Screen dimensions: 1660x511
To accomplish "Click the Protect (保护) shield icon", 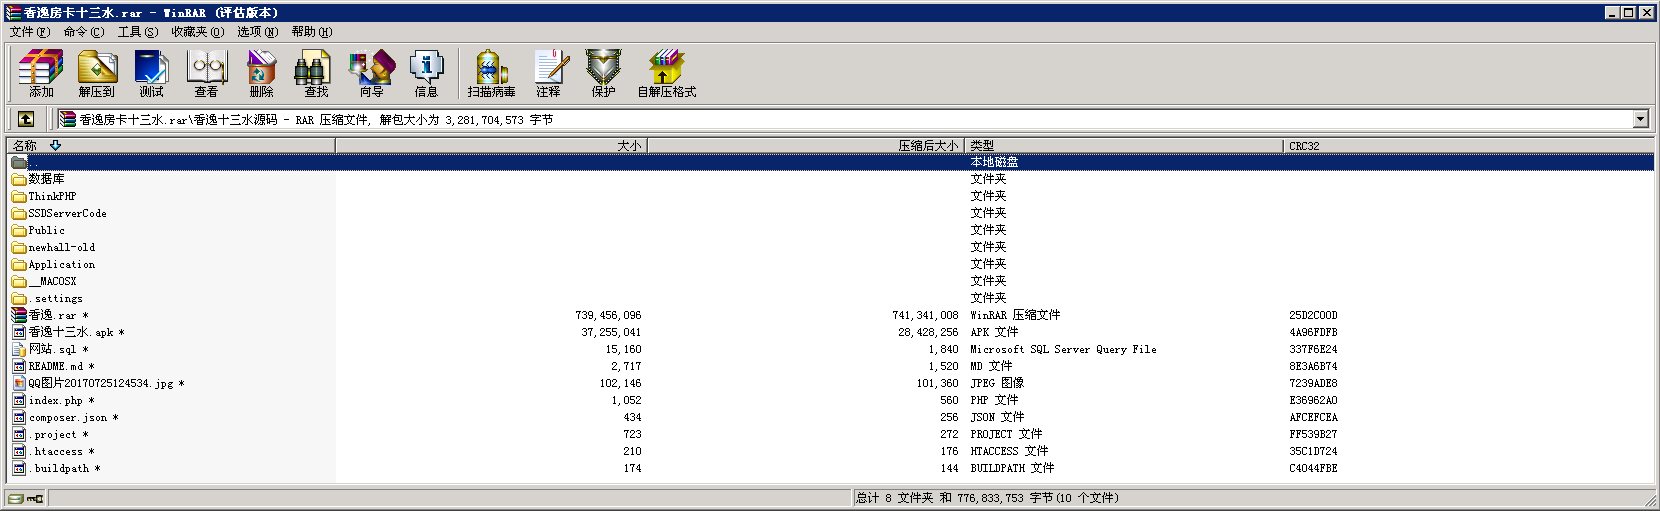I will 603,73.
